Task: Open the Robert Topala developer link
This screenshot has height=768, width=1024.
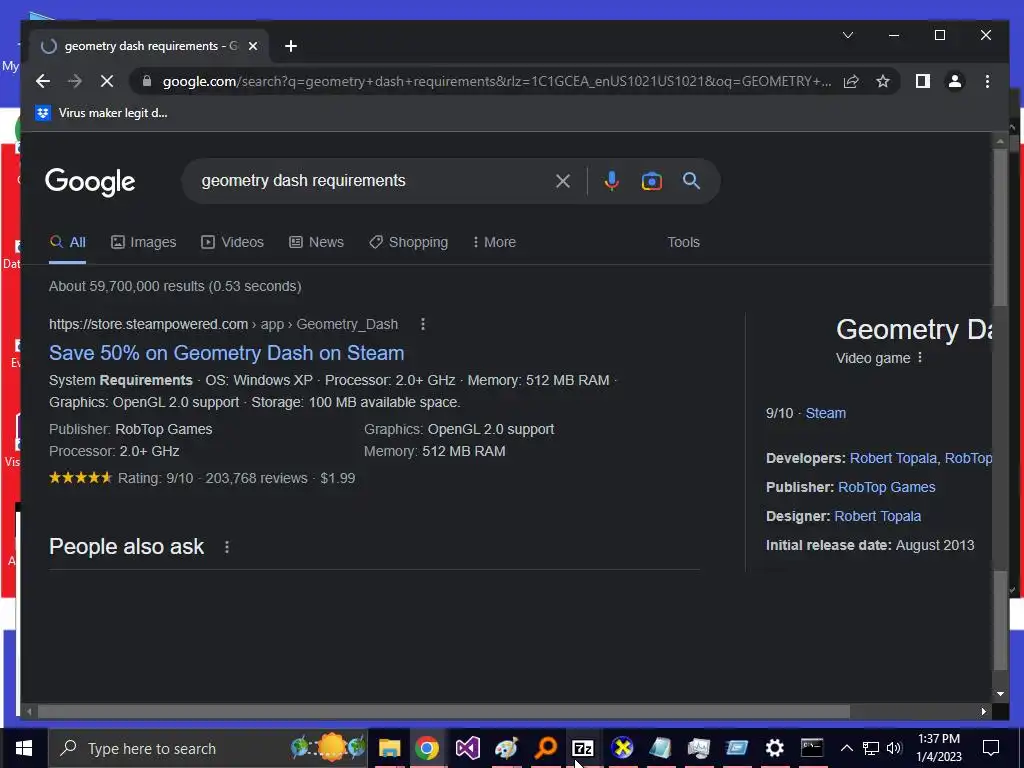Action: point(893,458)
